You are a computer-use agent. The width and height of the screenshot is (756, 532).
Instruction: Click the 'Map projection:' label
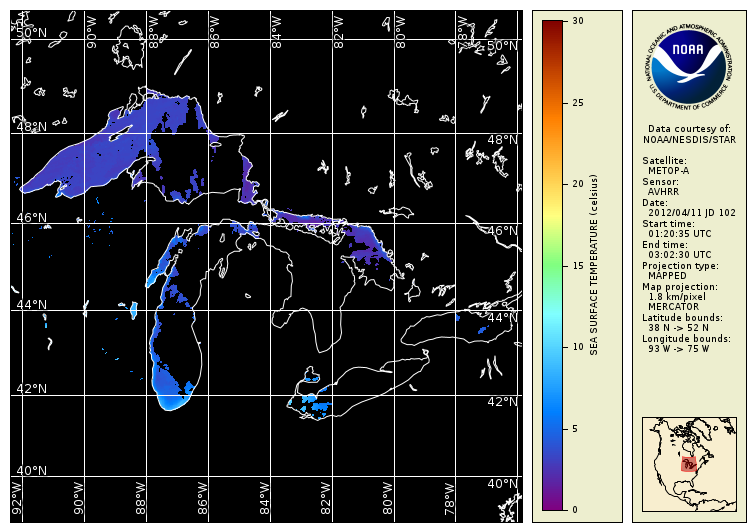680,287
